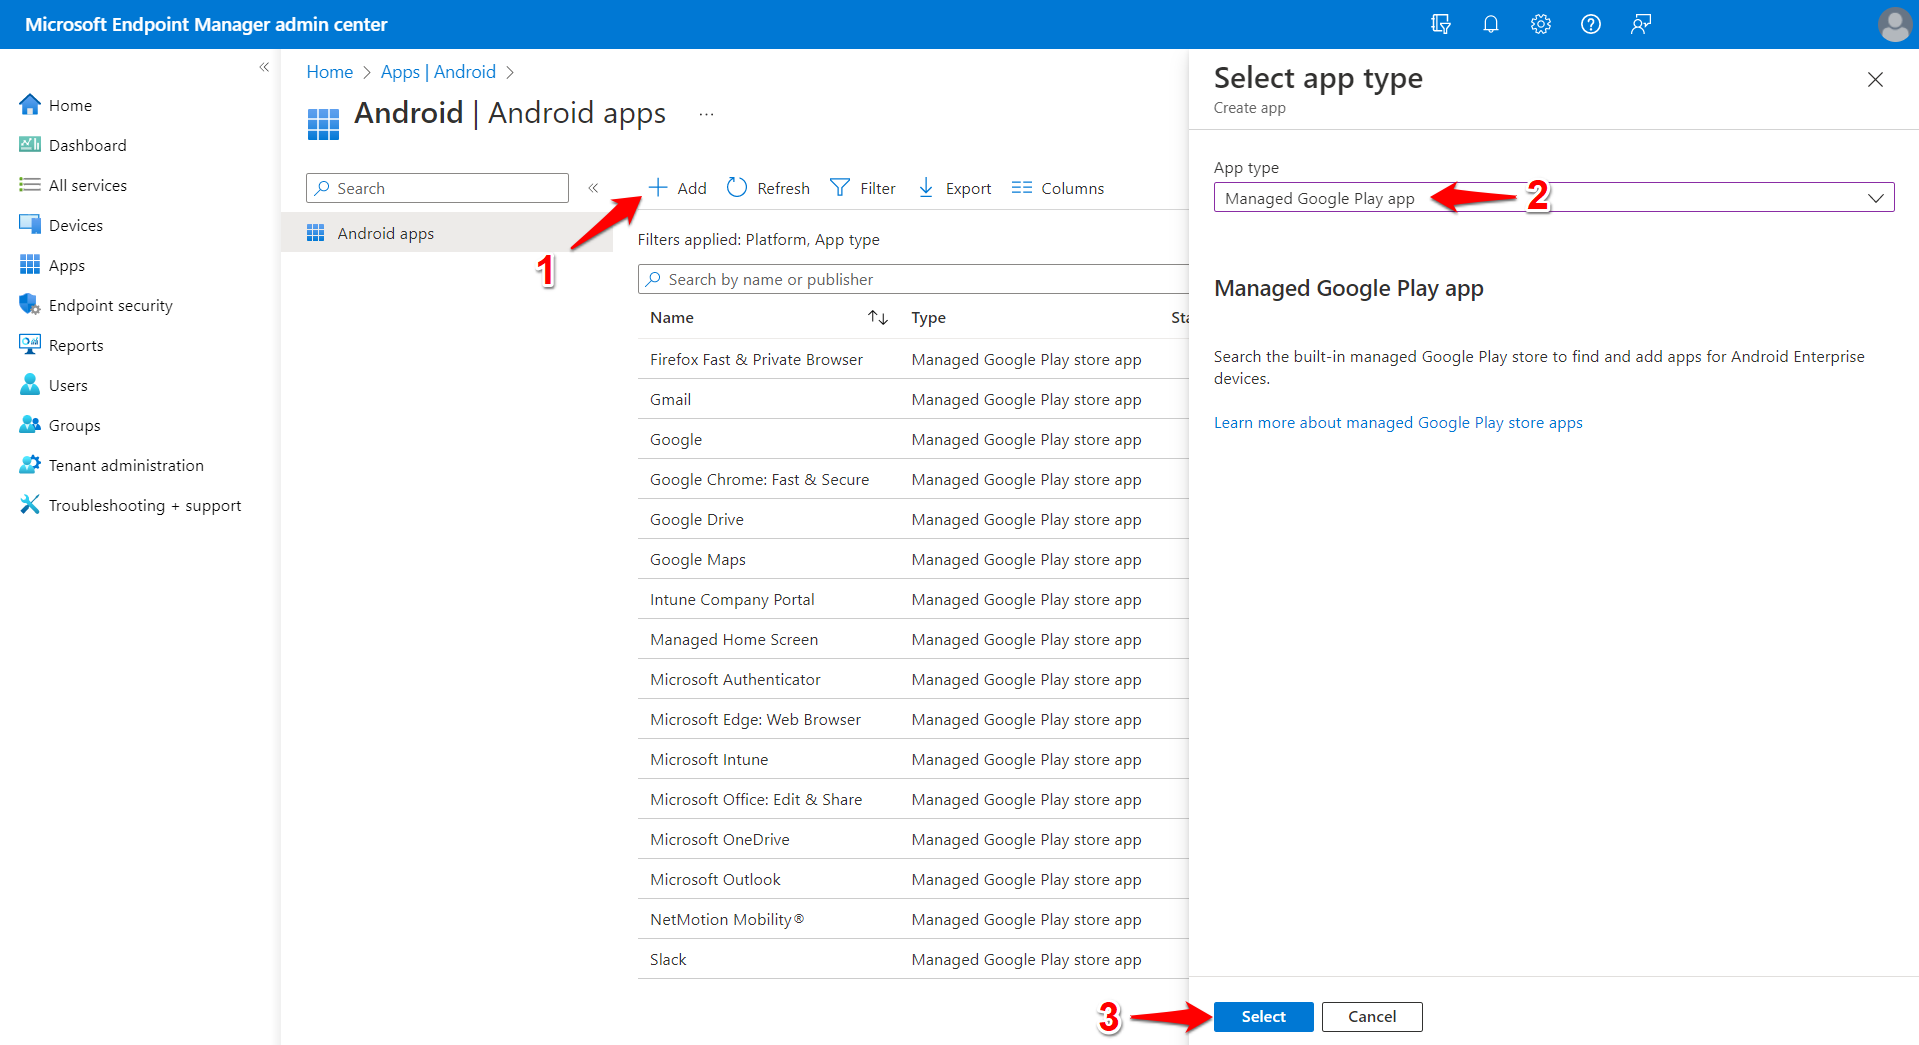Collapse the Android apps sub-menu pane
The height and width of the screenshot is (1045, 1919).
[x=593, y=188]
